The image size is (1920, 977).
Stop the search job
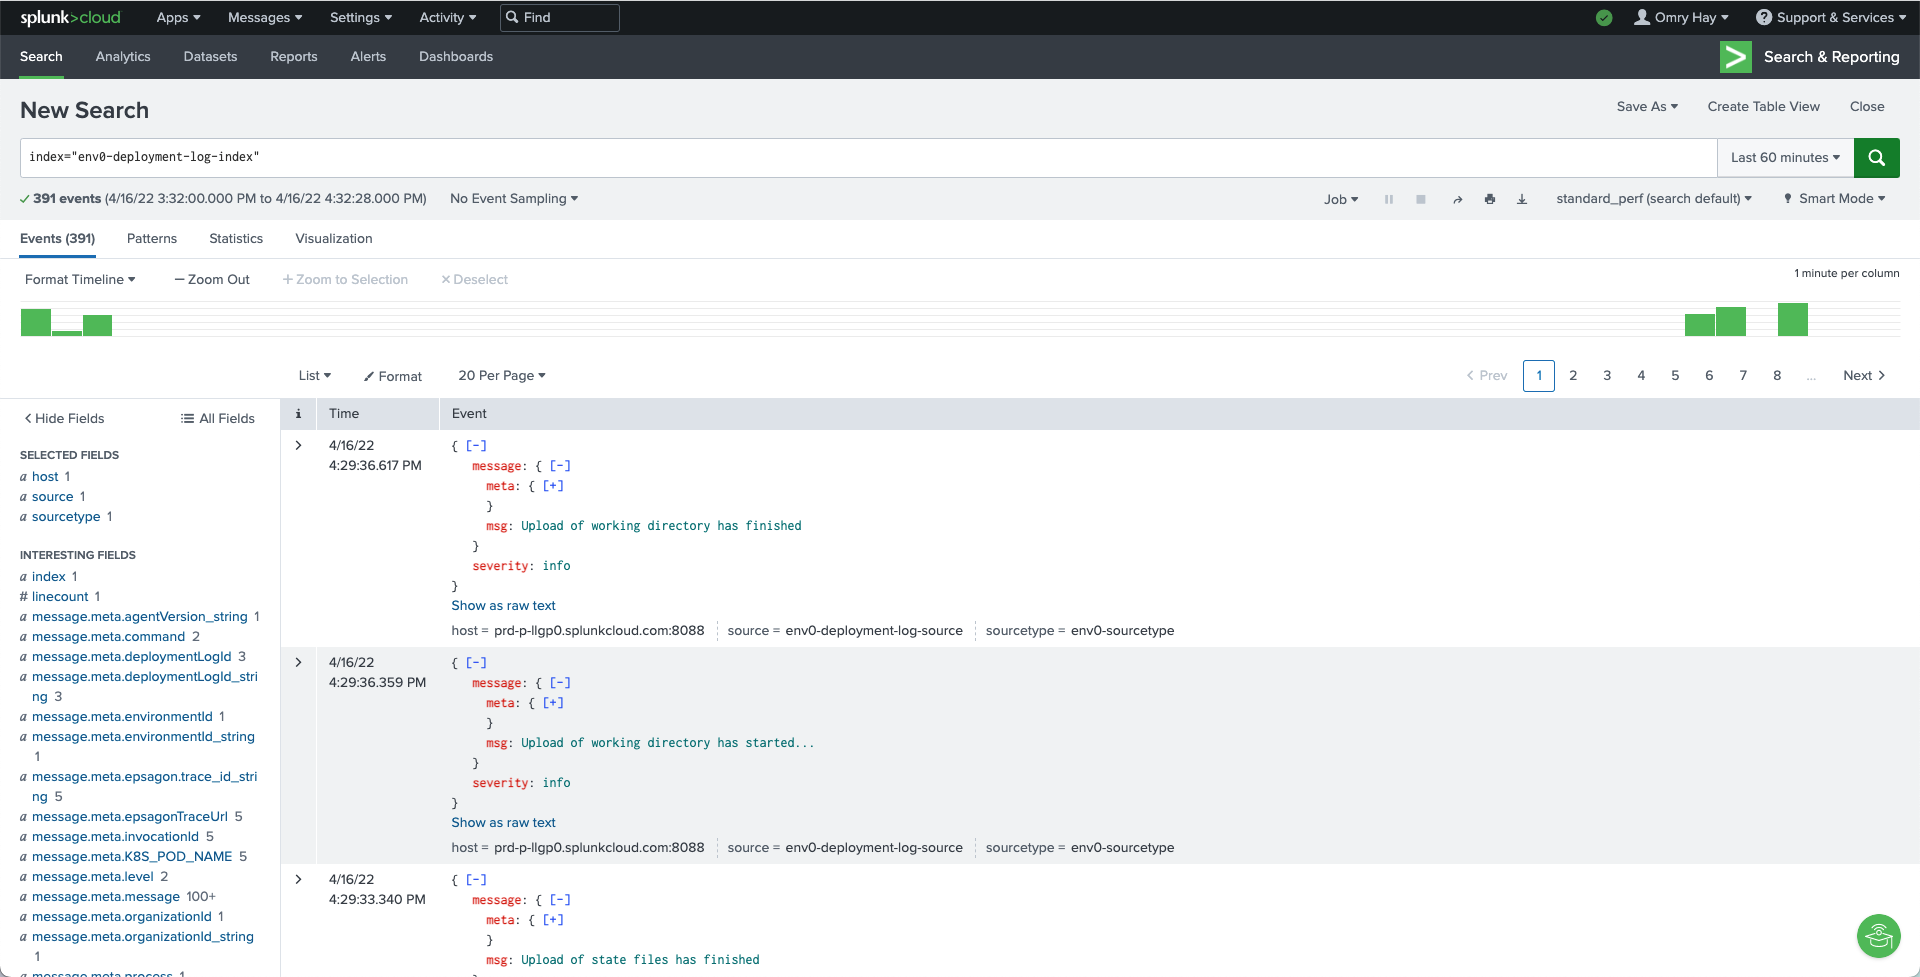tap(1420, 199)
